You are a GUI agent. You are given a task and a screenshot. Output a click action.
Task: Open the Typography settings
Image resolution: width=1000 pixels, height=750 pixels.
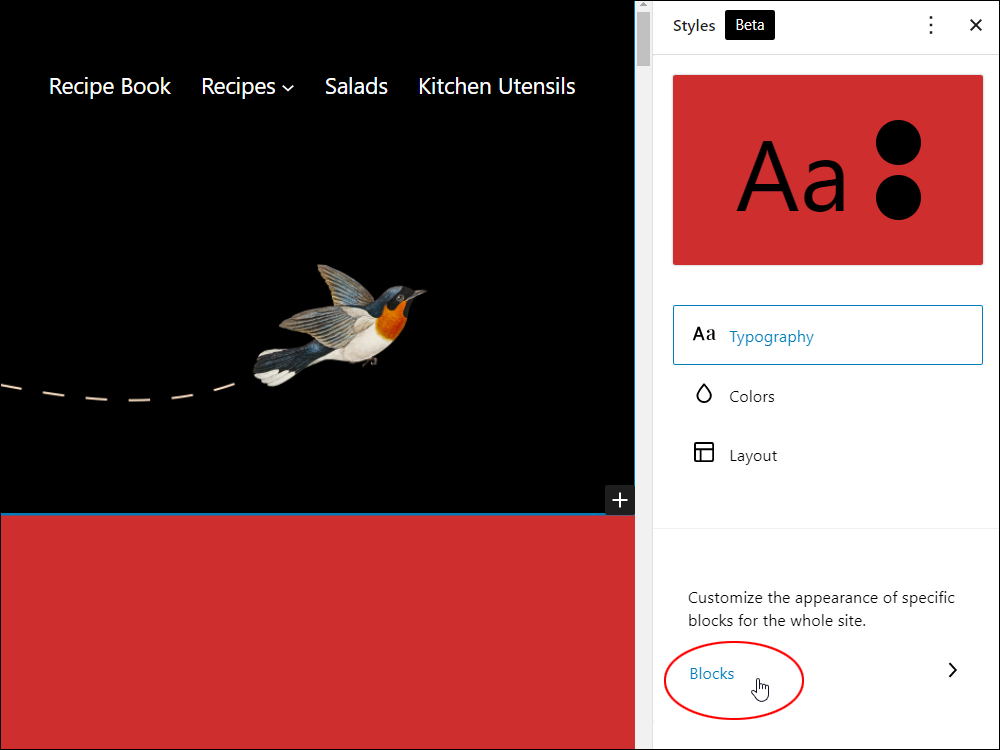[827, 335]
